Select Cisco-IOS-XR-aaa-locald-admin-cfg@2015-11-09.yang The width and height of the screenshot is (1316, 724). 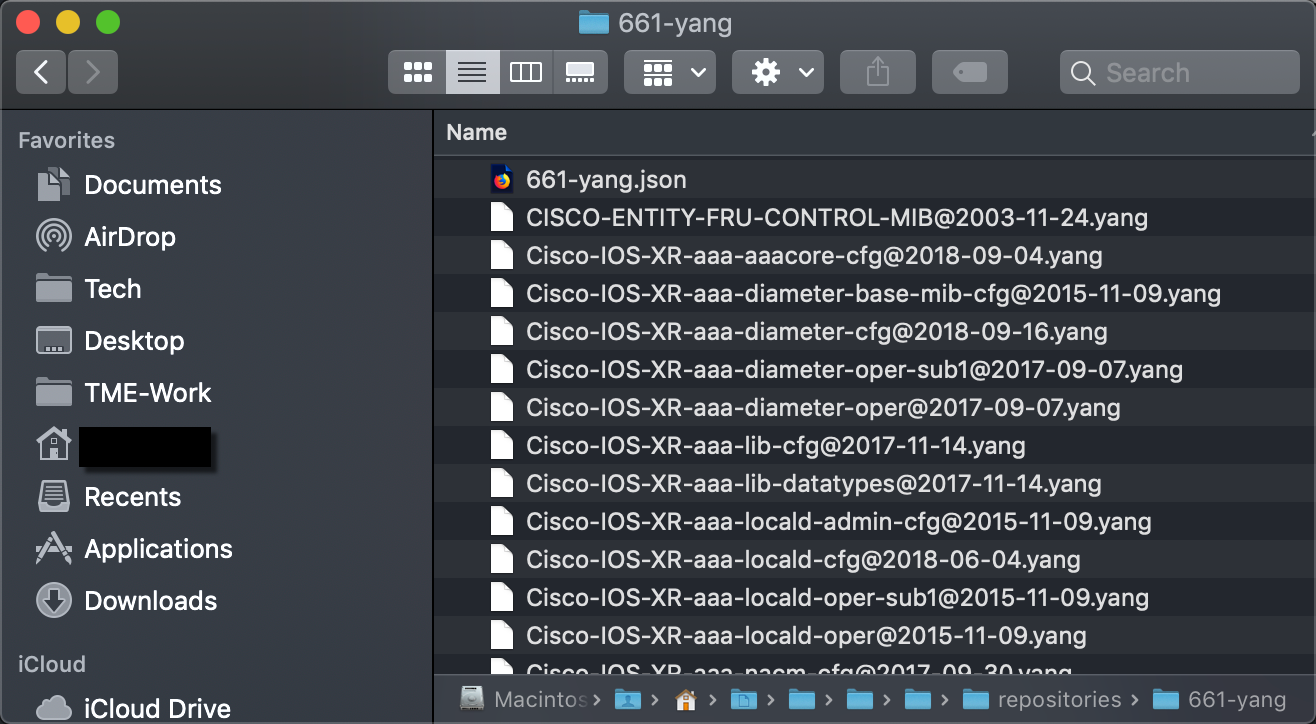click(x=875, y=522)
